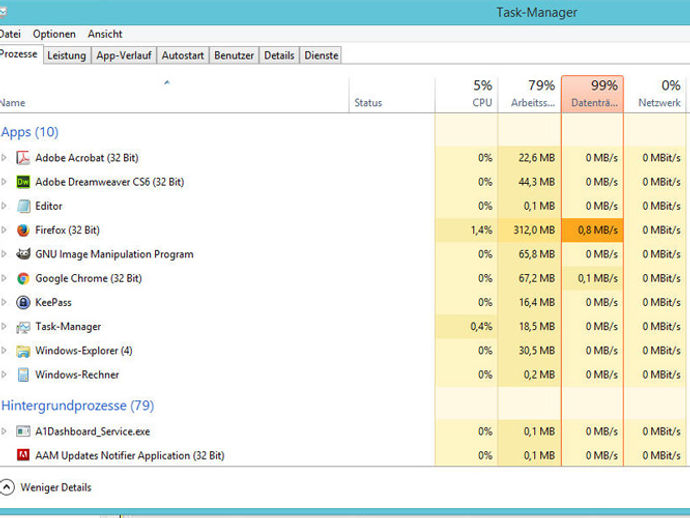690x518 pixels.
Task: Expand the Adobe Acrobat process group
Action: [4, 158]
